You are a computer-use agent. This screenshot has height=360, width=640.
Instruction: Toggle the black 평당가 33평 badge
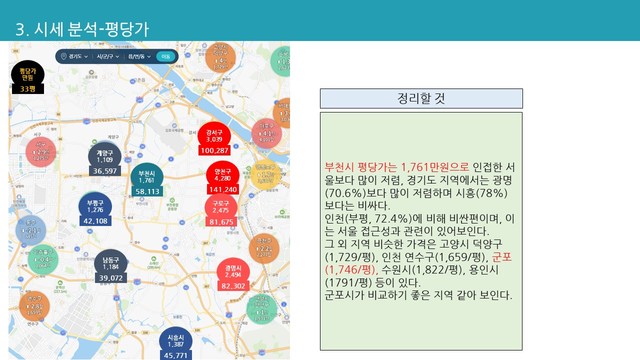[27, 77]
